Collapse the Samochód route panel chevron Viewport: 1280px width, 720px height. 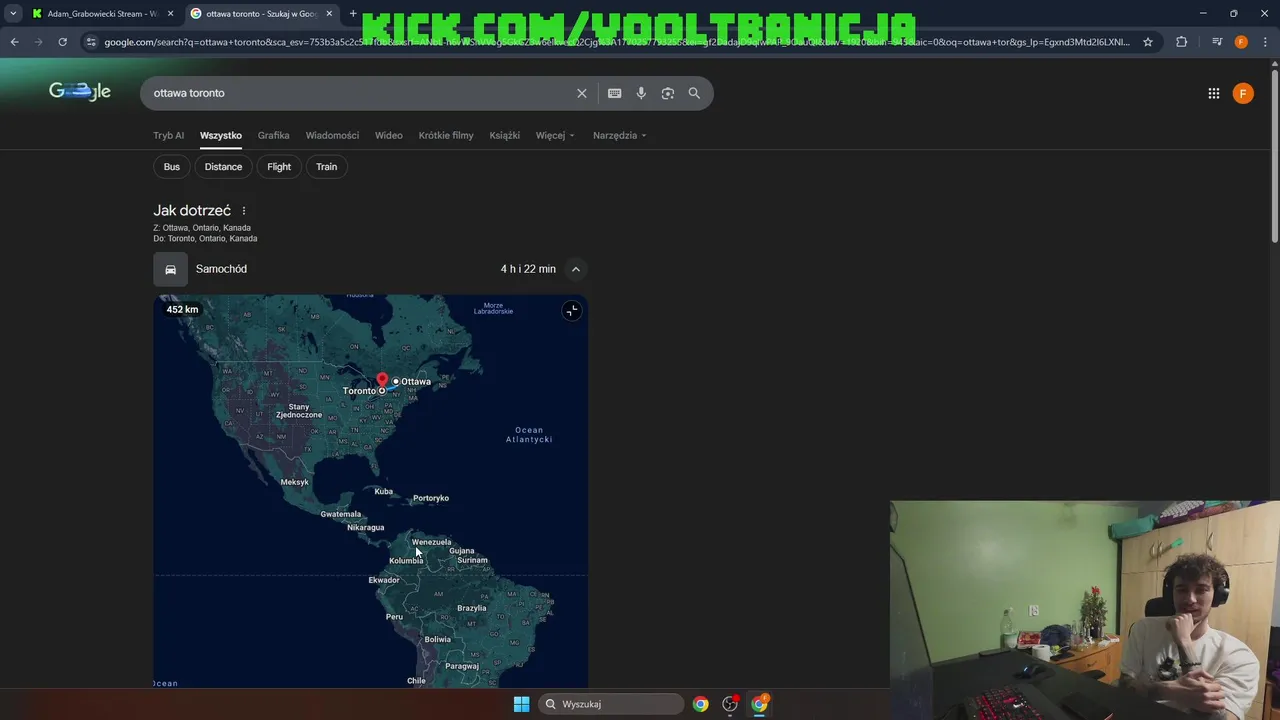575,269
